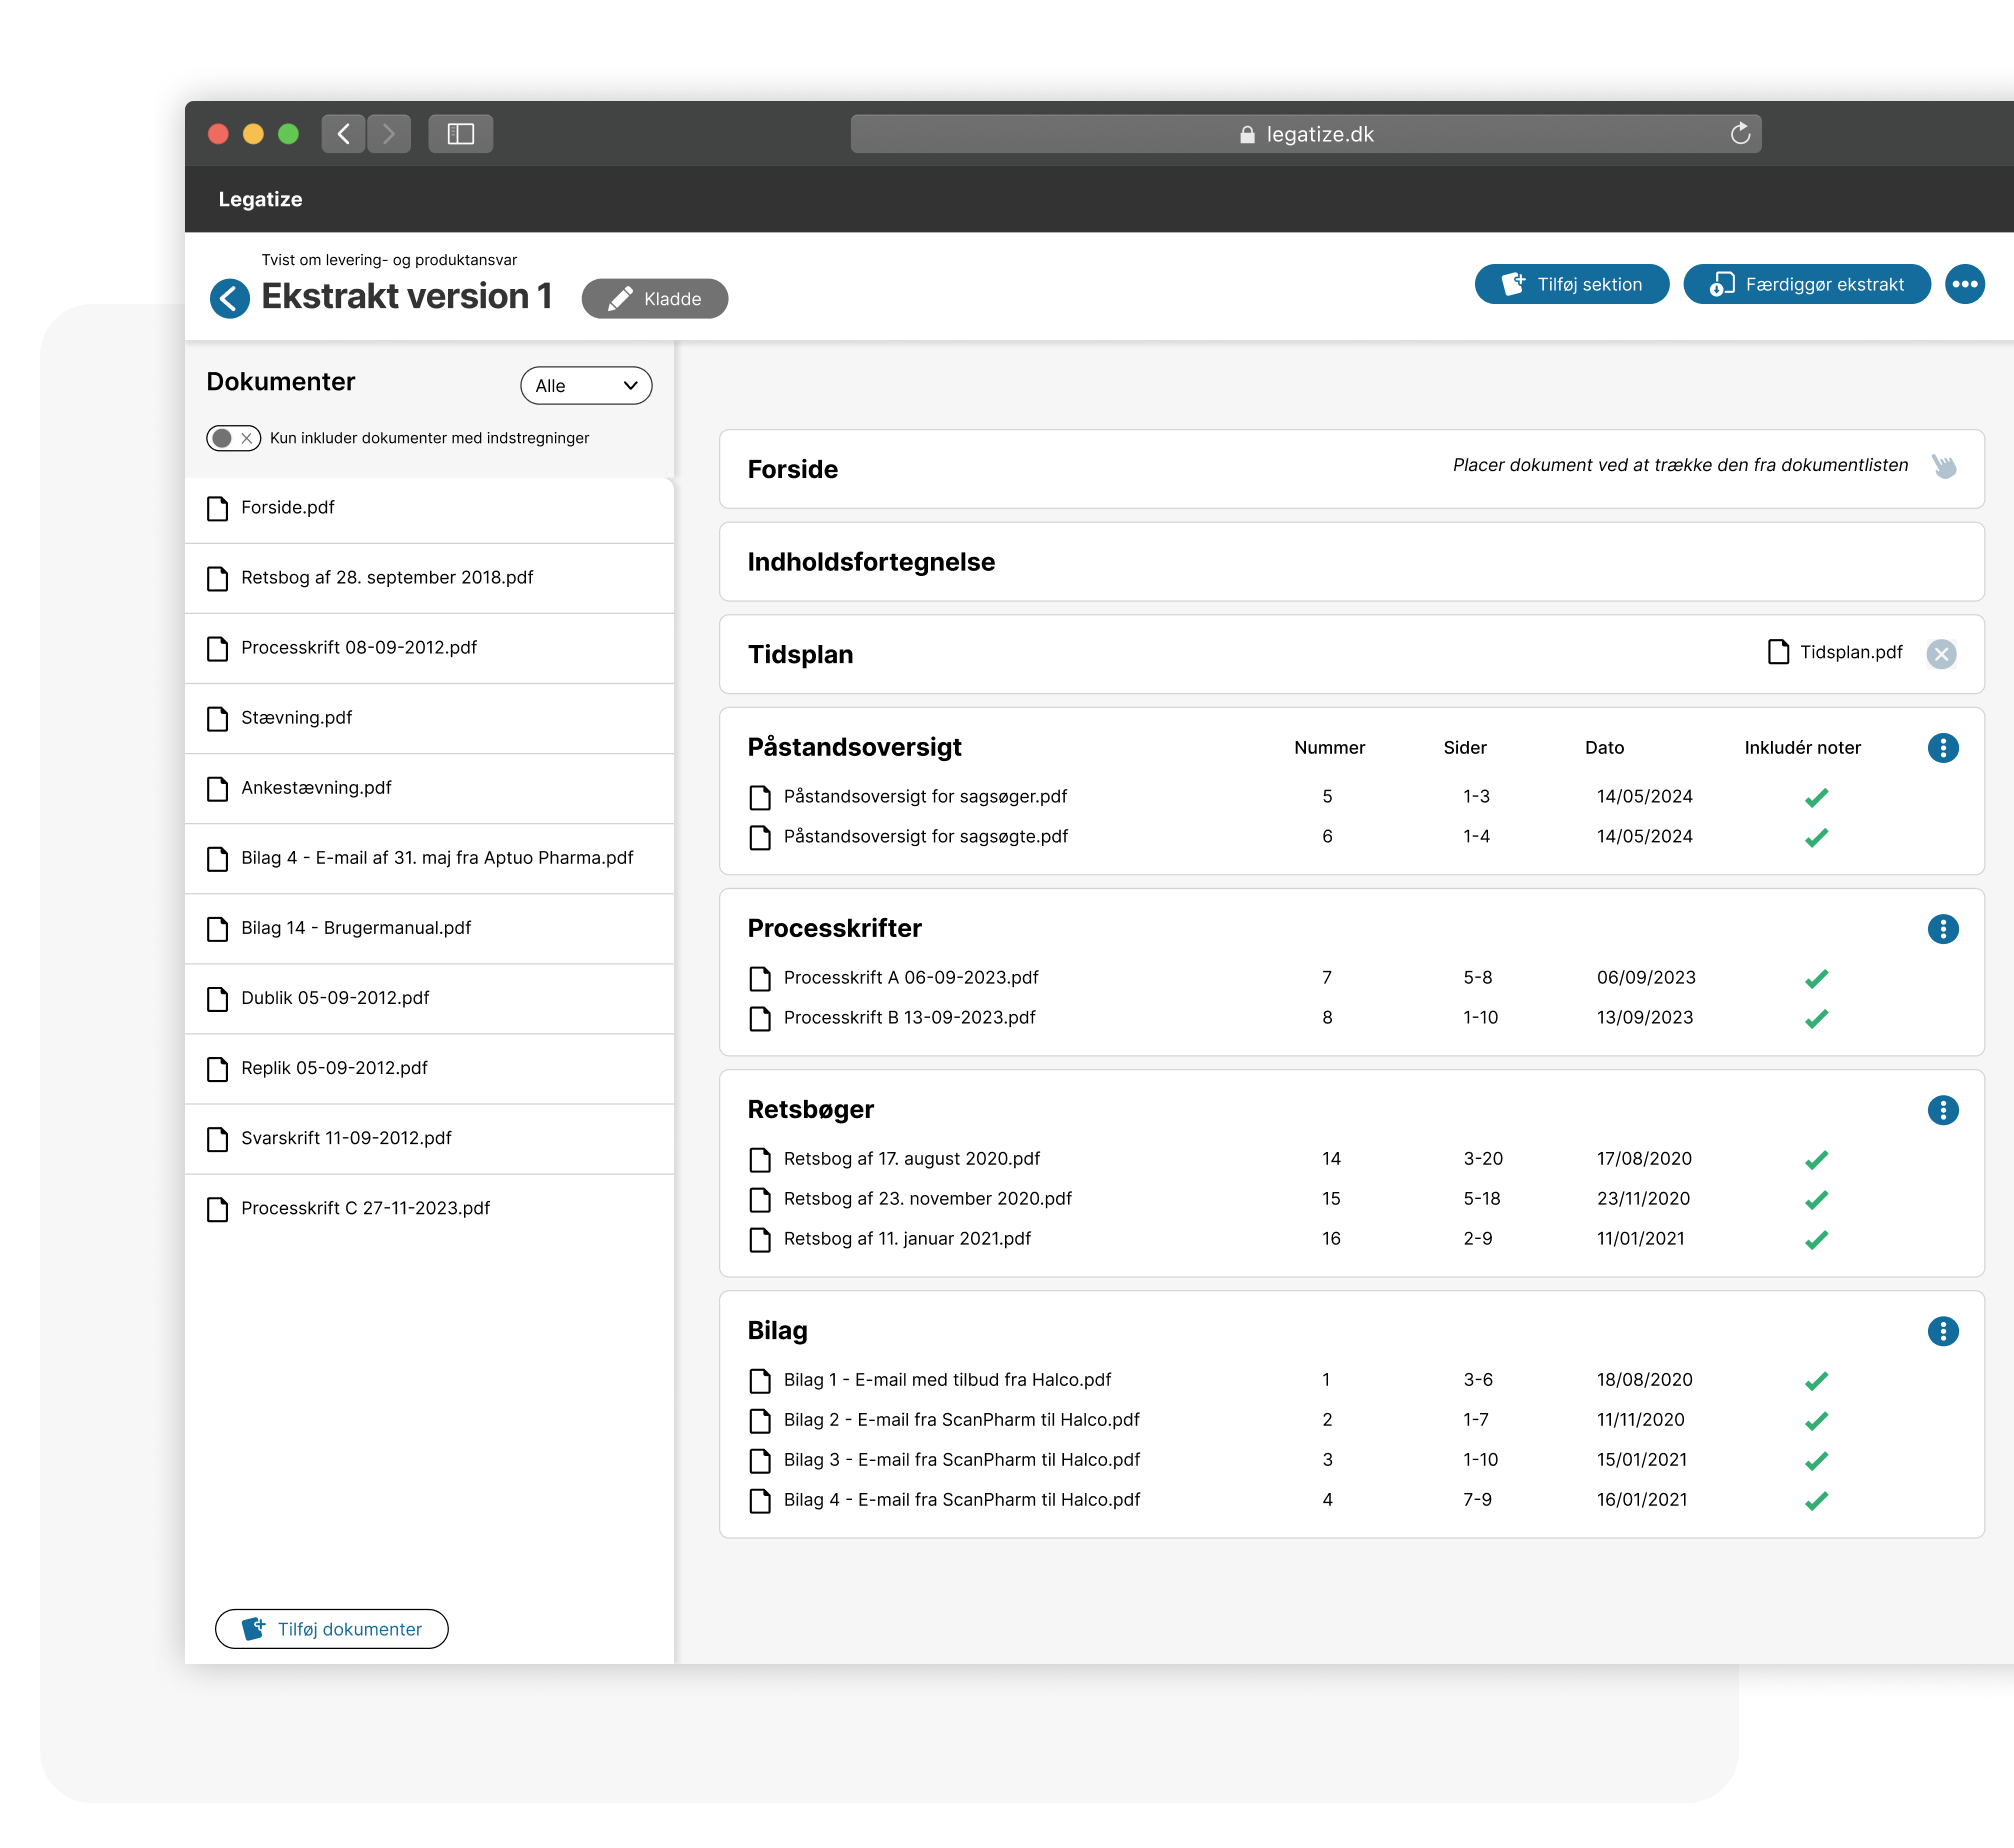
Task: Click the Stævning.pdf document icon
Action: pos(217,718)
